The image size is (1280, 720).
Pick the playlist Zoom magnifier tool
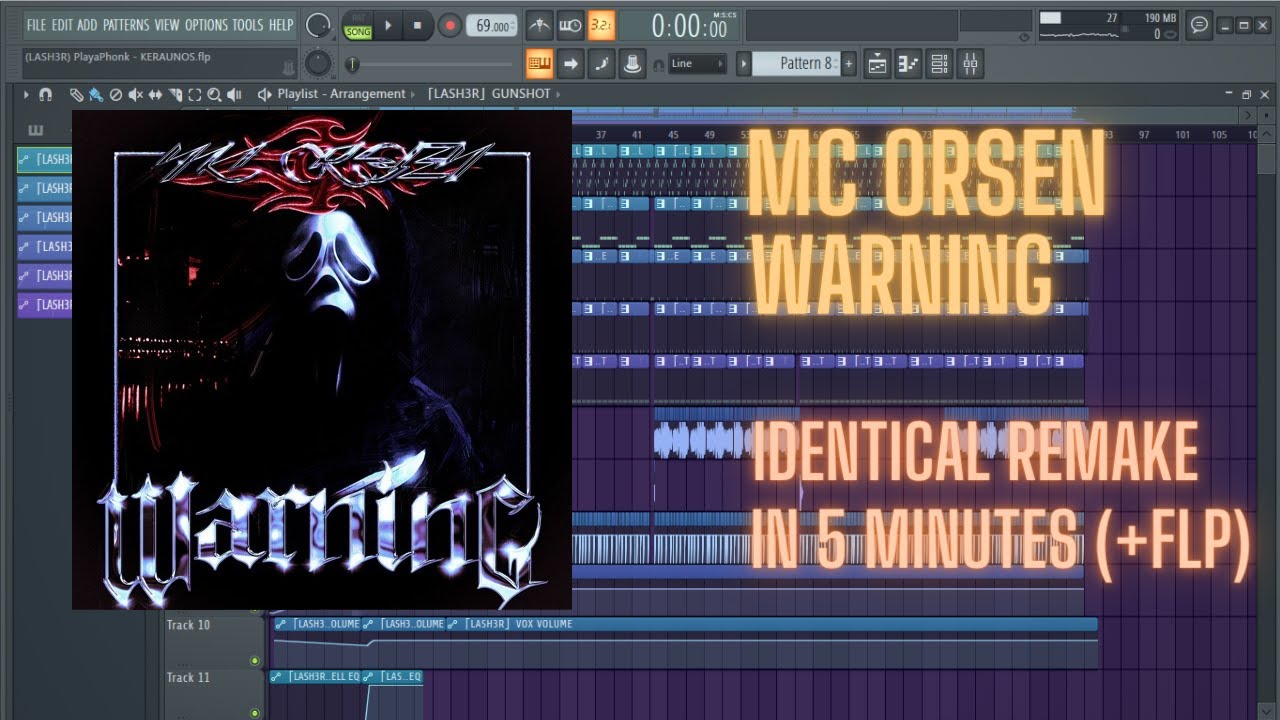pos(214,94)
